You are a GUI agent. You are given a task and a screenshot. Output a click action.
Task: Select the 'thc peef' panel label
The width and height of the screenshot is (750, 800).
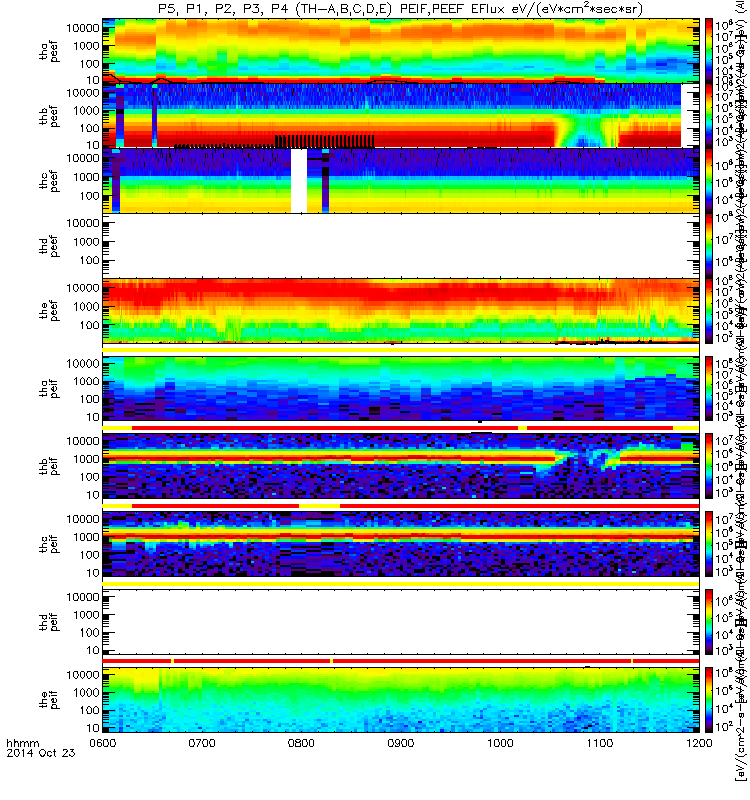(x=49, y=182)
